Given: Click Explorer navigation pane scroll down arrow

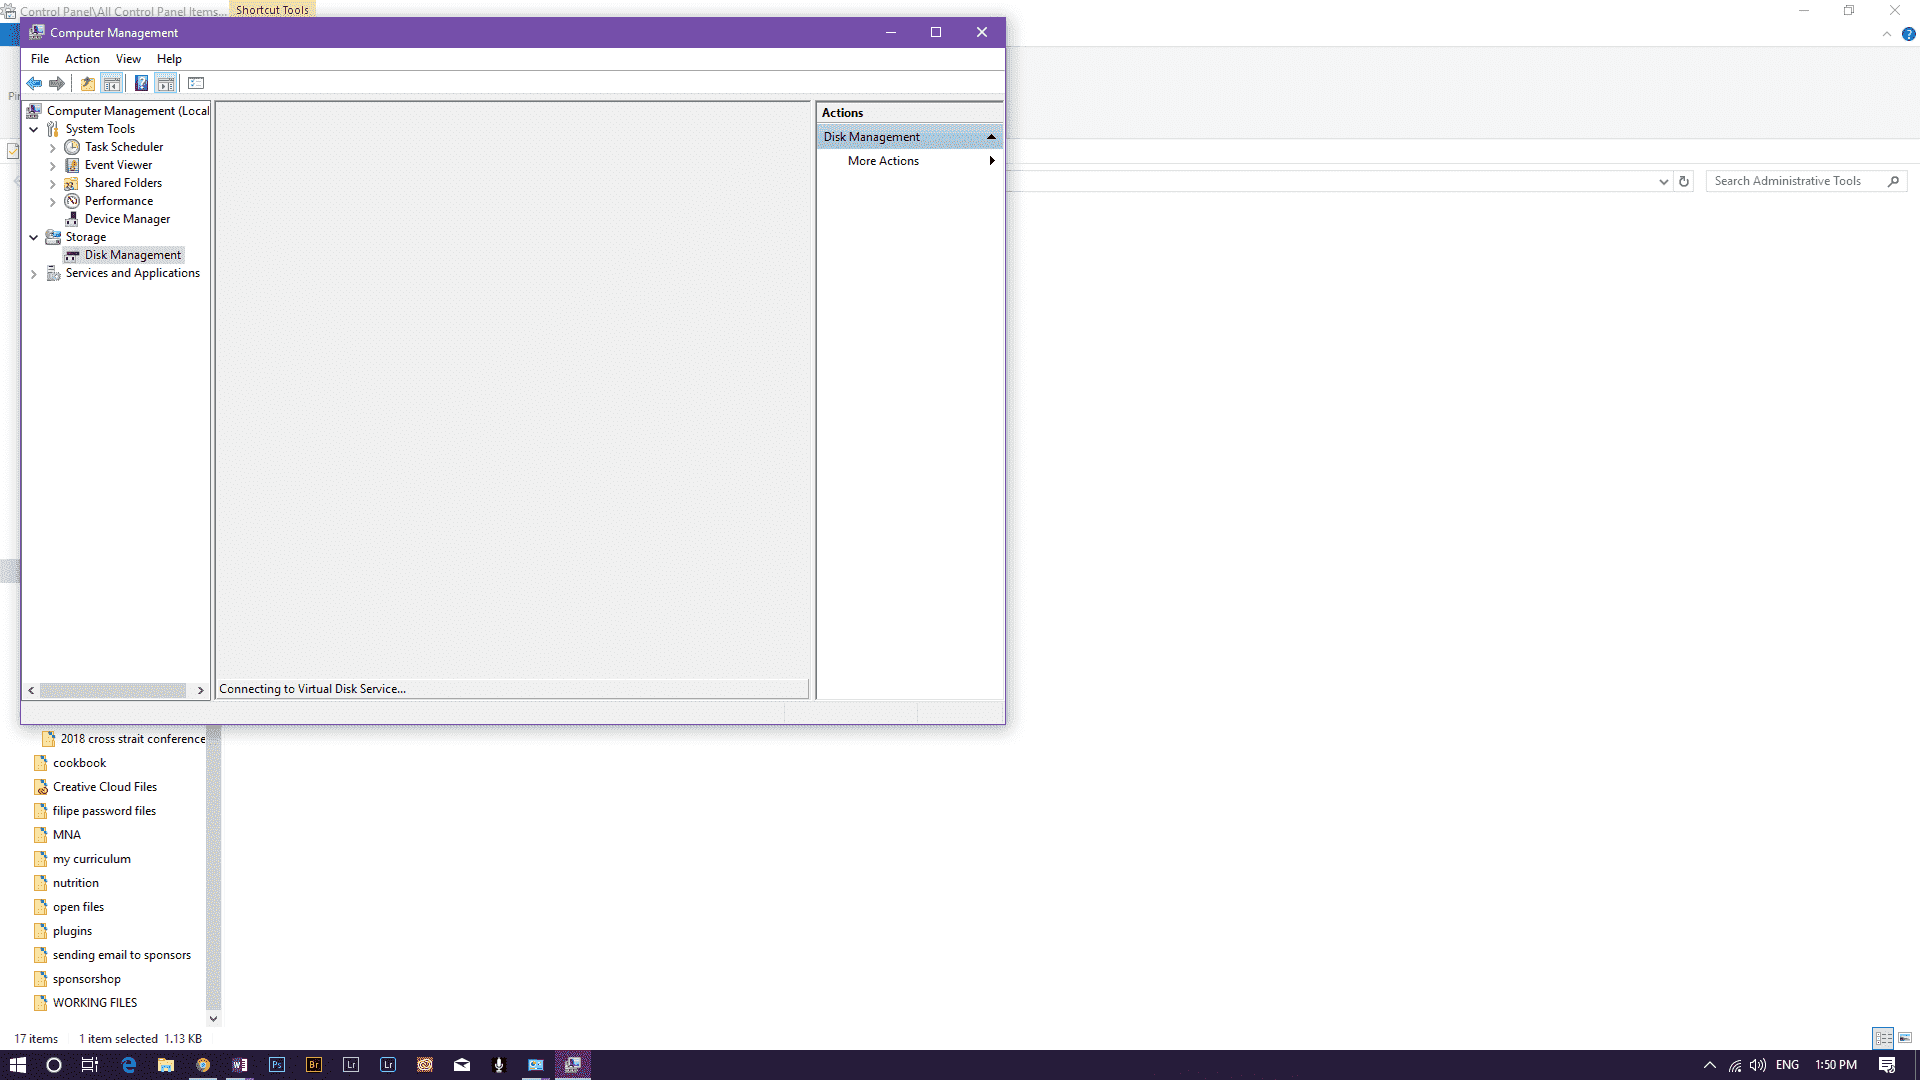Looking at the screenshot, I should pos(213,1018).
